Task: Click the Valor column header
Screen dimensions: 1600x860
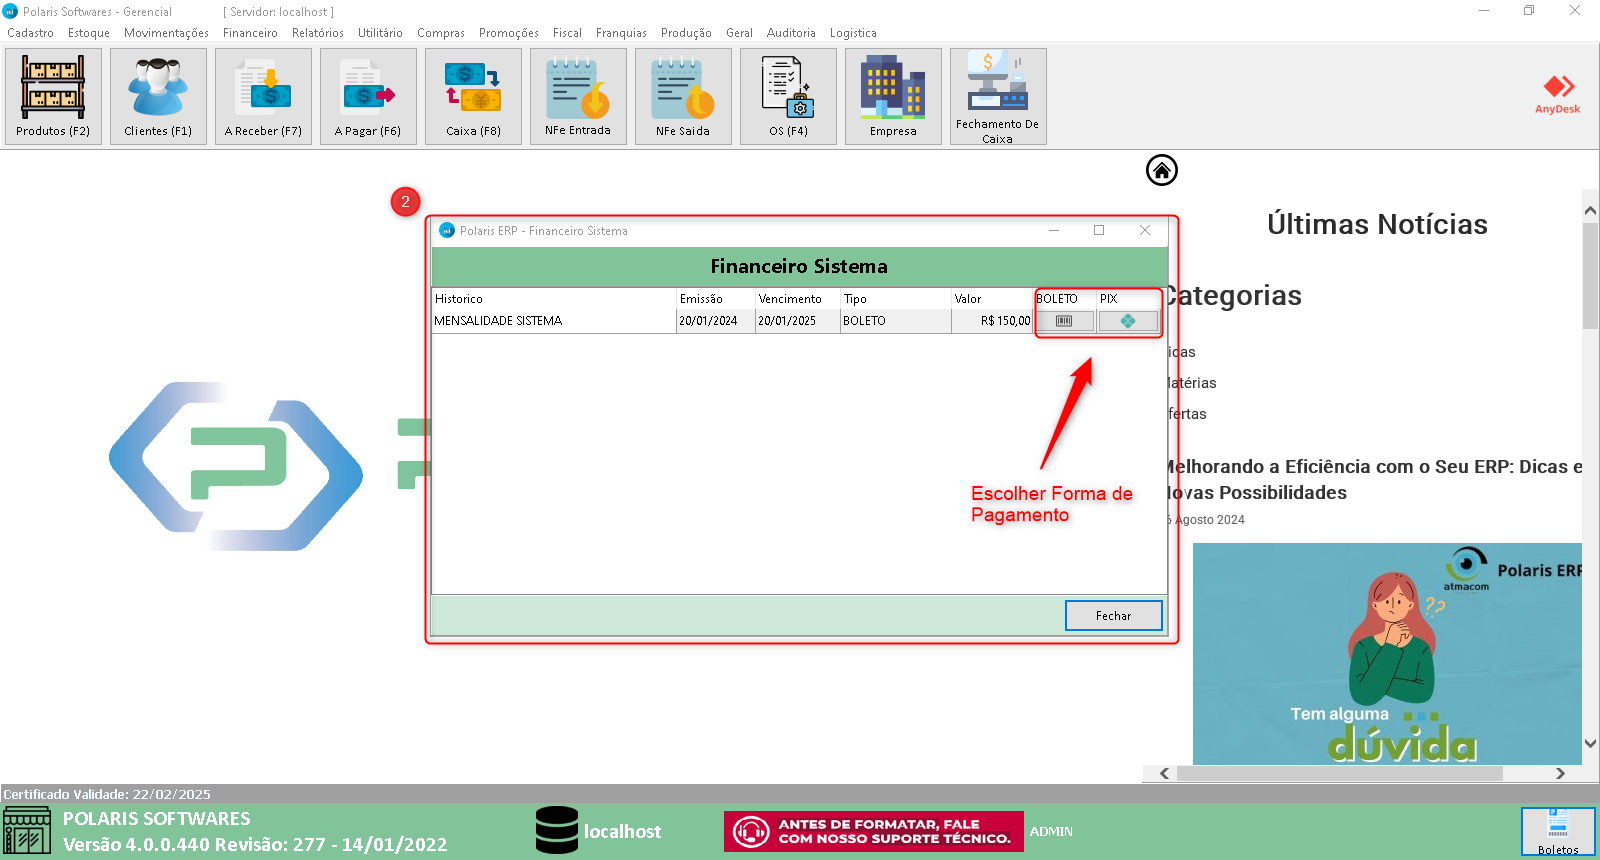Action: coord(992,299)
